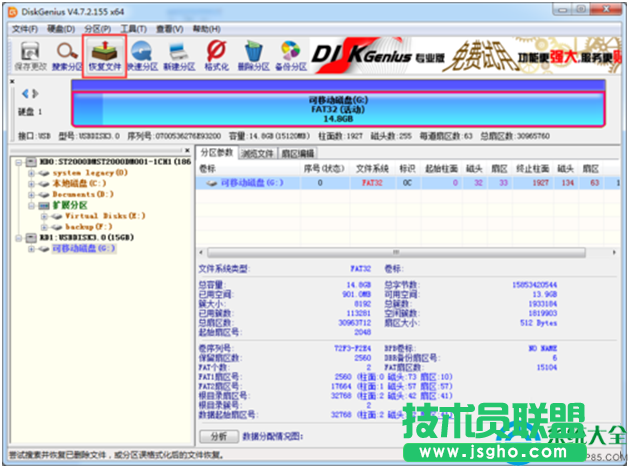This screenshot has height=468, width=630.
Task: Click the 起始柱面 column header
Action: tap(442, 169)
